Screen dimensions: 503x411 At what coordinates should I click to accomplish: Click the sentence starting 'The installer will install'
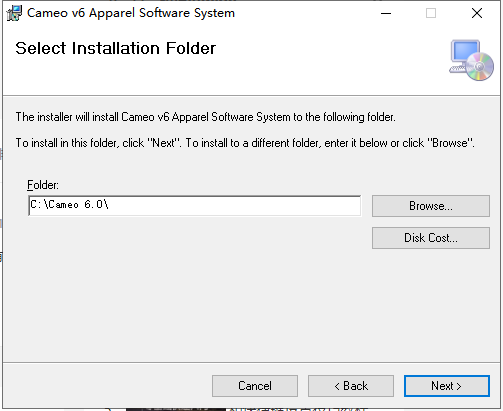(x=206, y=117)
